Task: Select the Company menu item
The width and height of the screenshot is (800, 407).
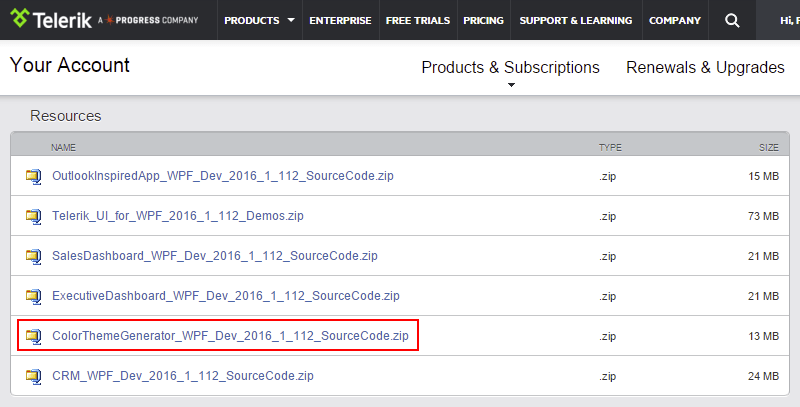Action: 674,20
